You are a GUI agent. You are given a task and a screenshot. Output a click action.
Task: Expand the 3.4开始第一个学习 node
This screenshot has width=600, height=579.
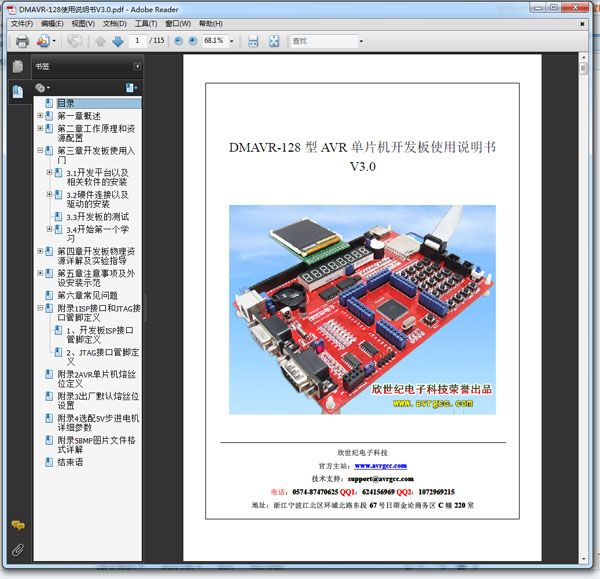tap(49, 229)
